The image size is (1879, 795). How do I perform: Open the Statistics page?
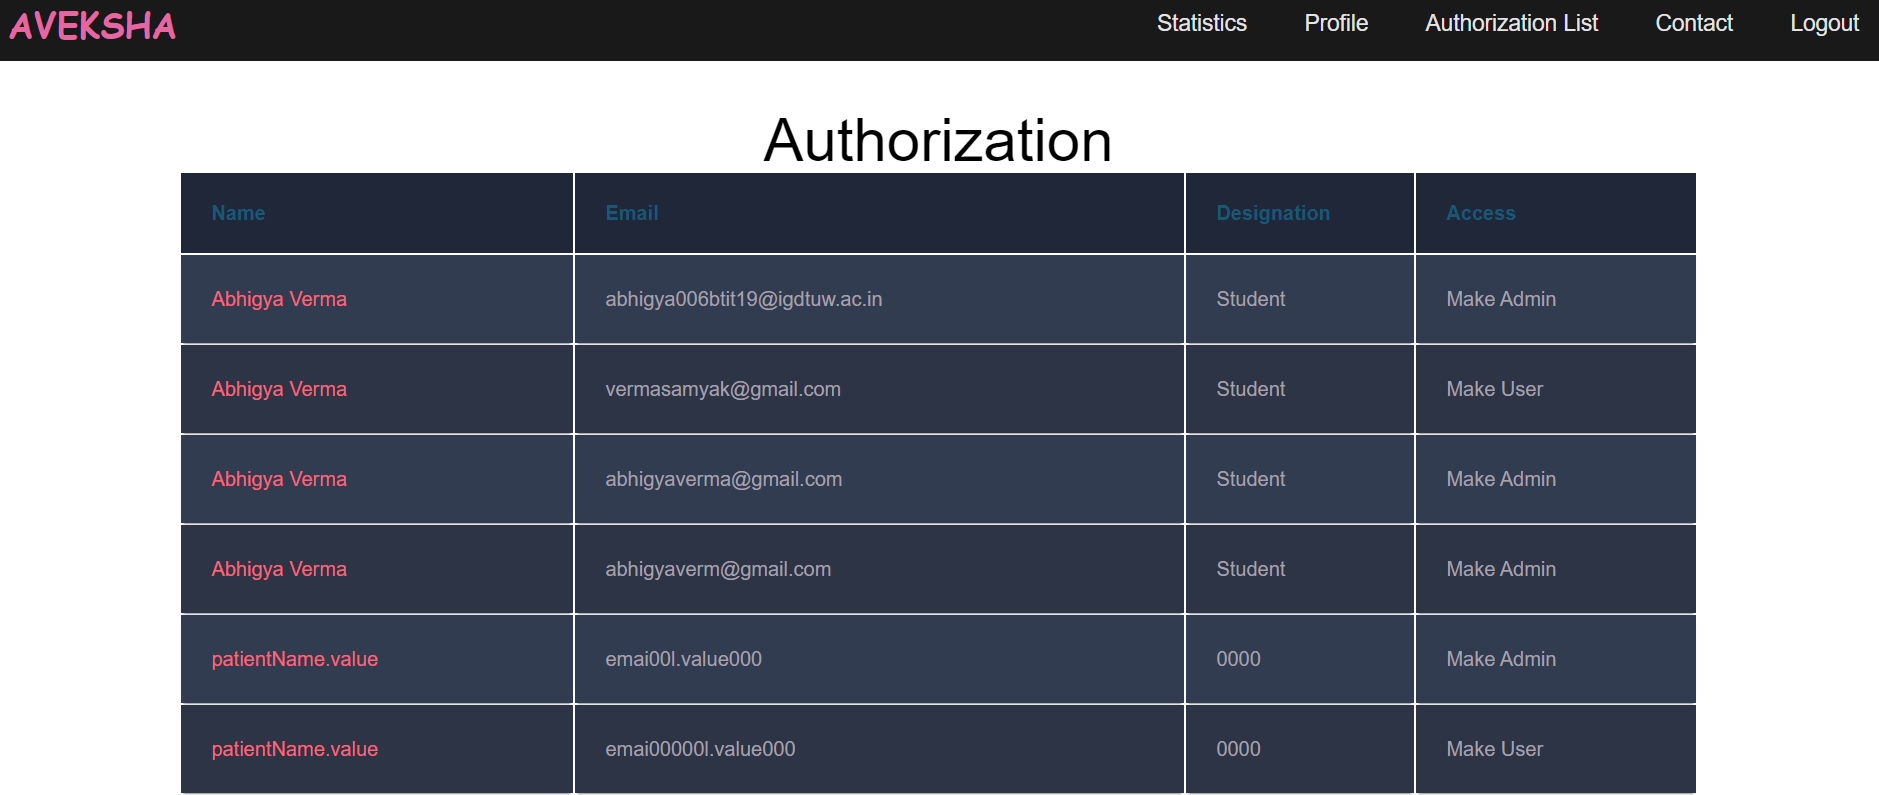click(1201, 23)
